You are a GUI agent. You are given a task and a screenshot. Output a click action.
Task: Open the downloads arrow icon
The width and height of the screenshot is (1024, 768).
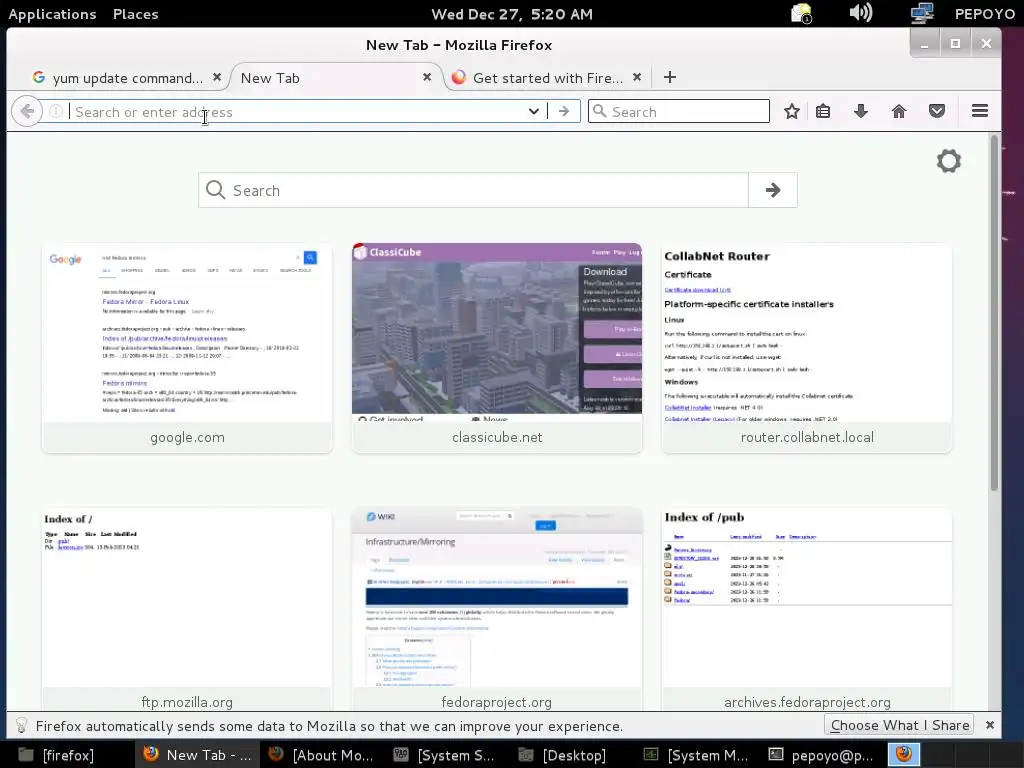[x=861, y=112]
